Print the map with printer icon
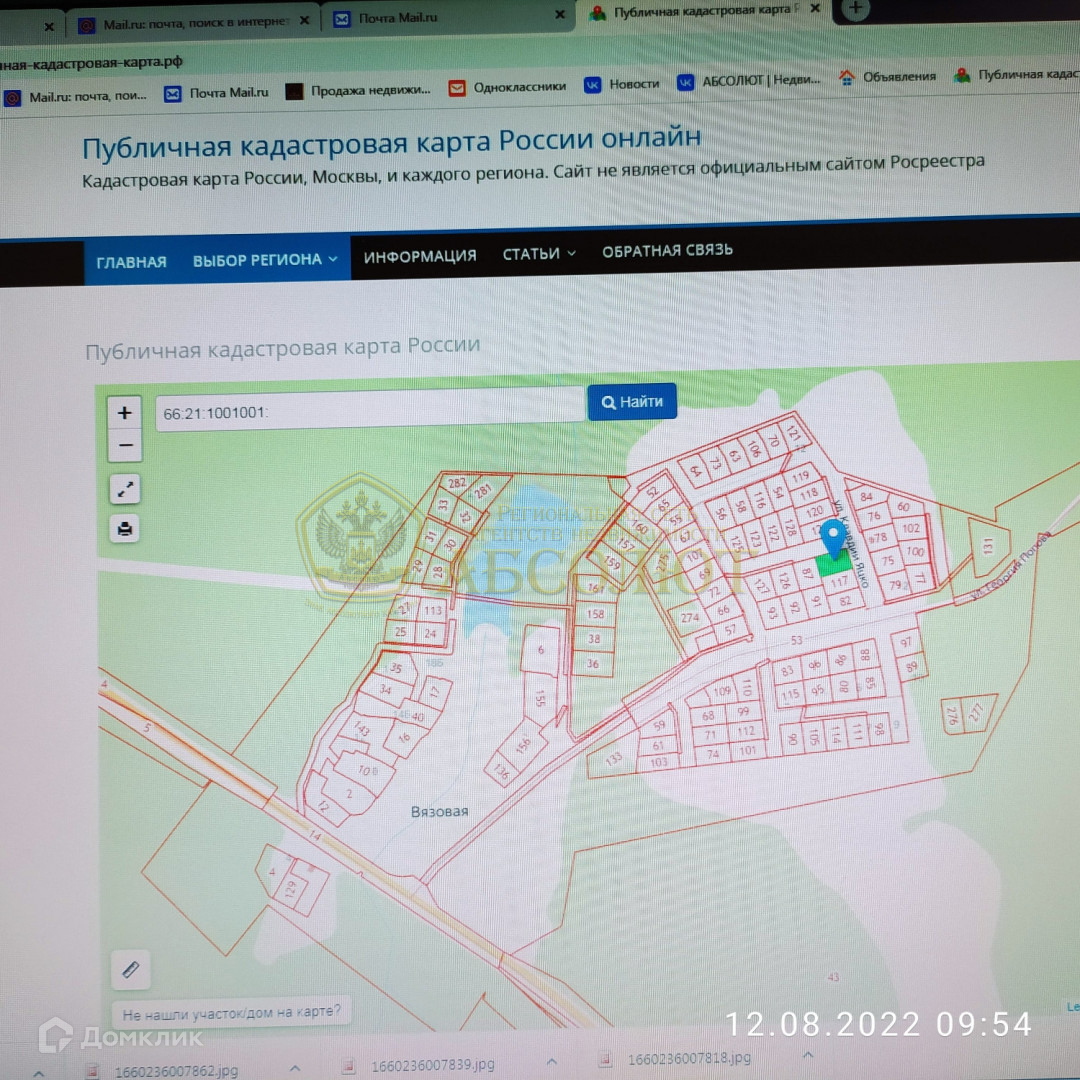Screen dimensions: 1080x1080 pos(125,529)
